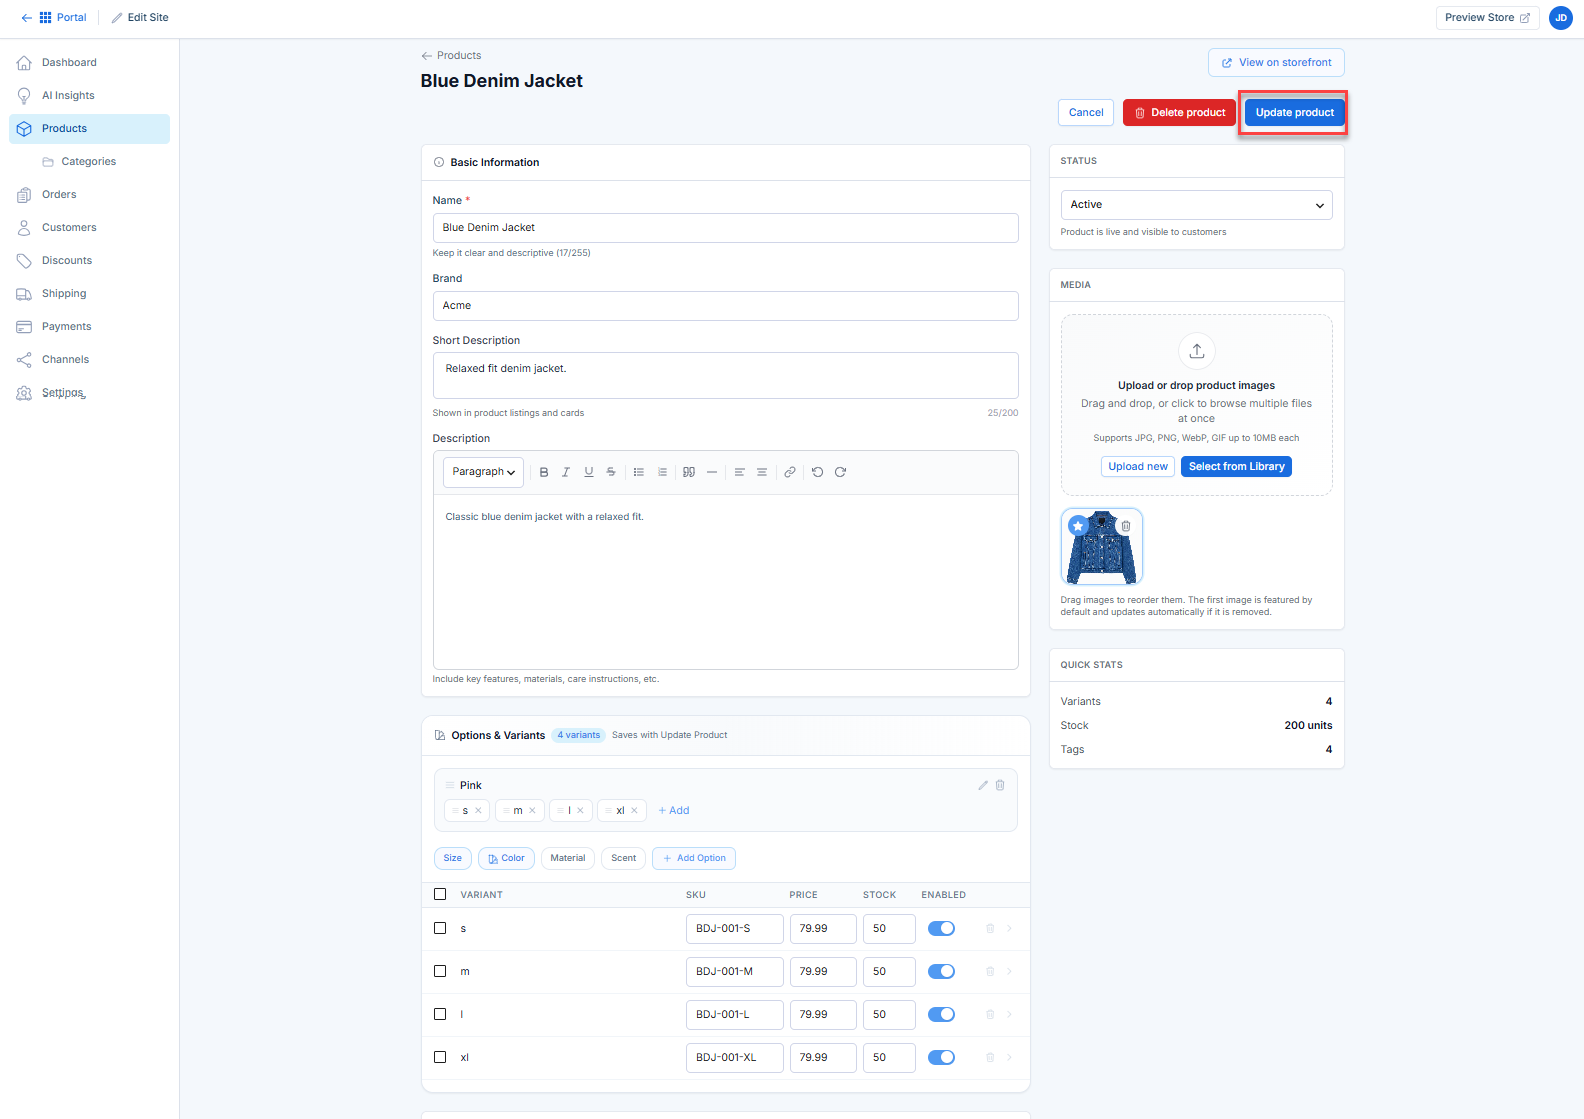The height and width of the screenshot is (1119, 1584).
Task: Insert a horizontal rule in description
Action: point(712,472)
